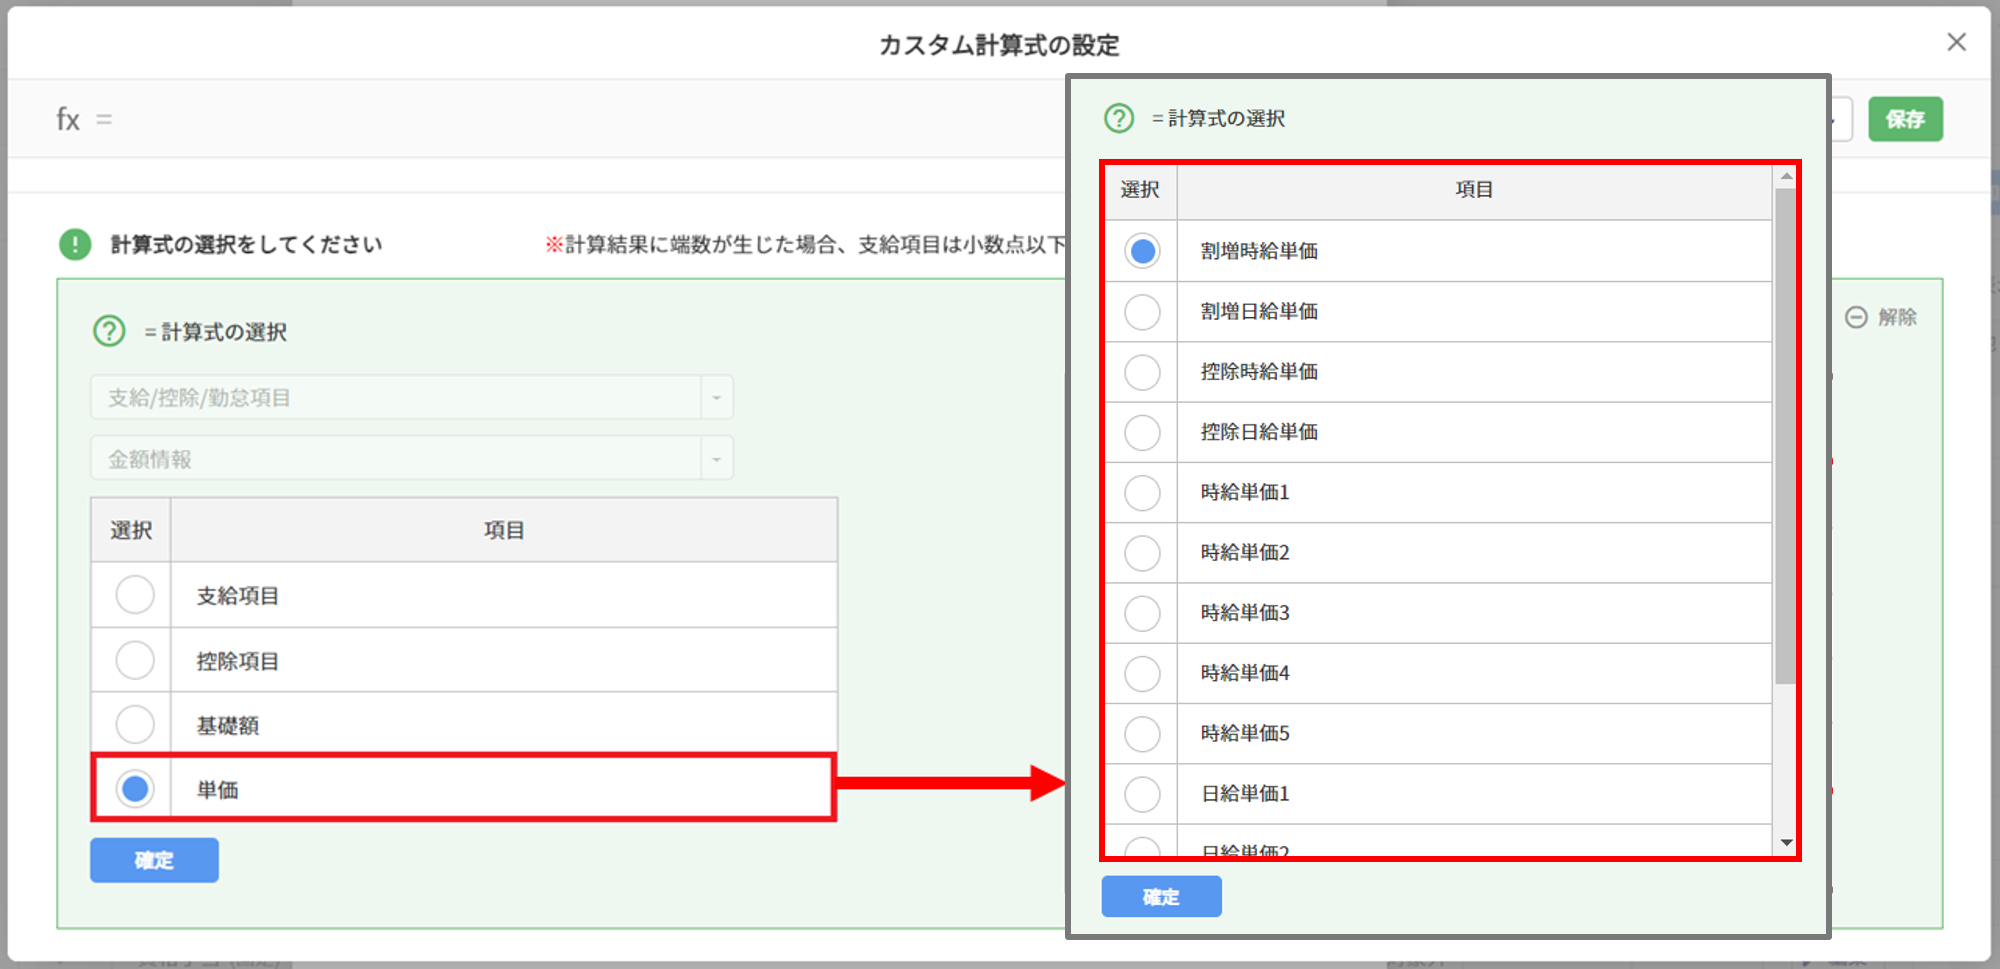Image resolution: width=2000 pixels, height=969 pixels.
Task: Click the 控除日給単価 label text
Action: 1259,432
